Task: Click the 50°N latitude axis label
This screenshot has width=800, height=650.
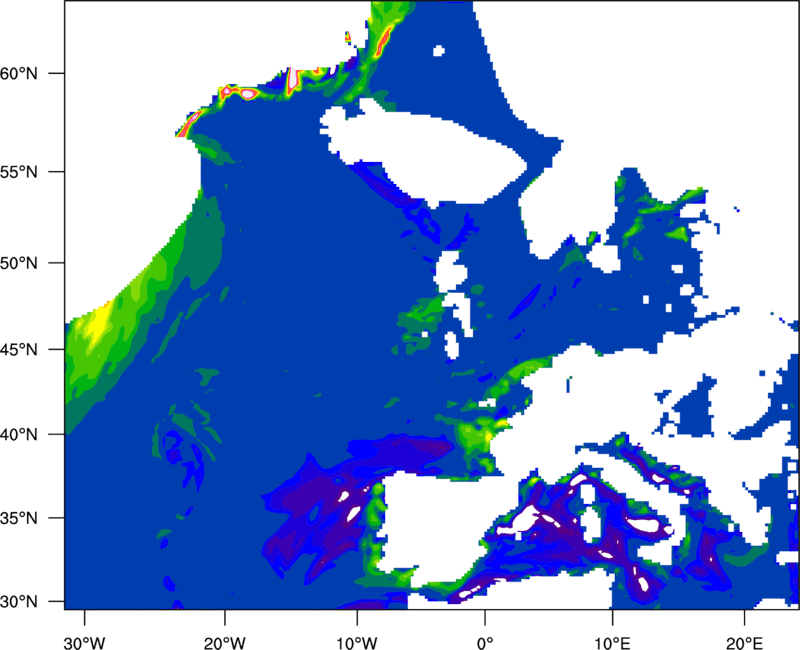Action: [19, 263]
